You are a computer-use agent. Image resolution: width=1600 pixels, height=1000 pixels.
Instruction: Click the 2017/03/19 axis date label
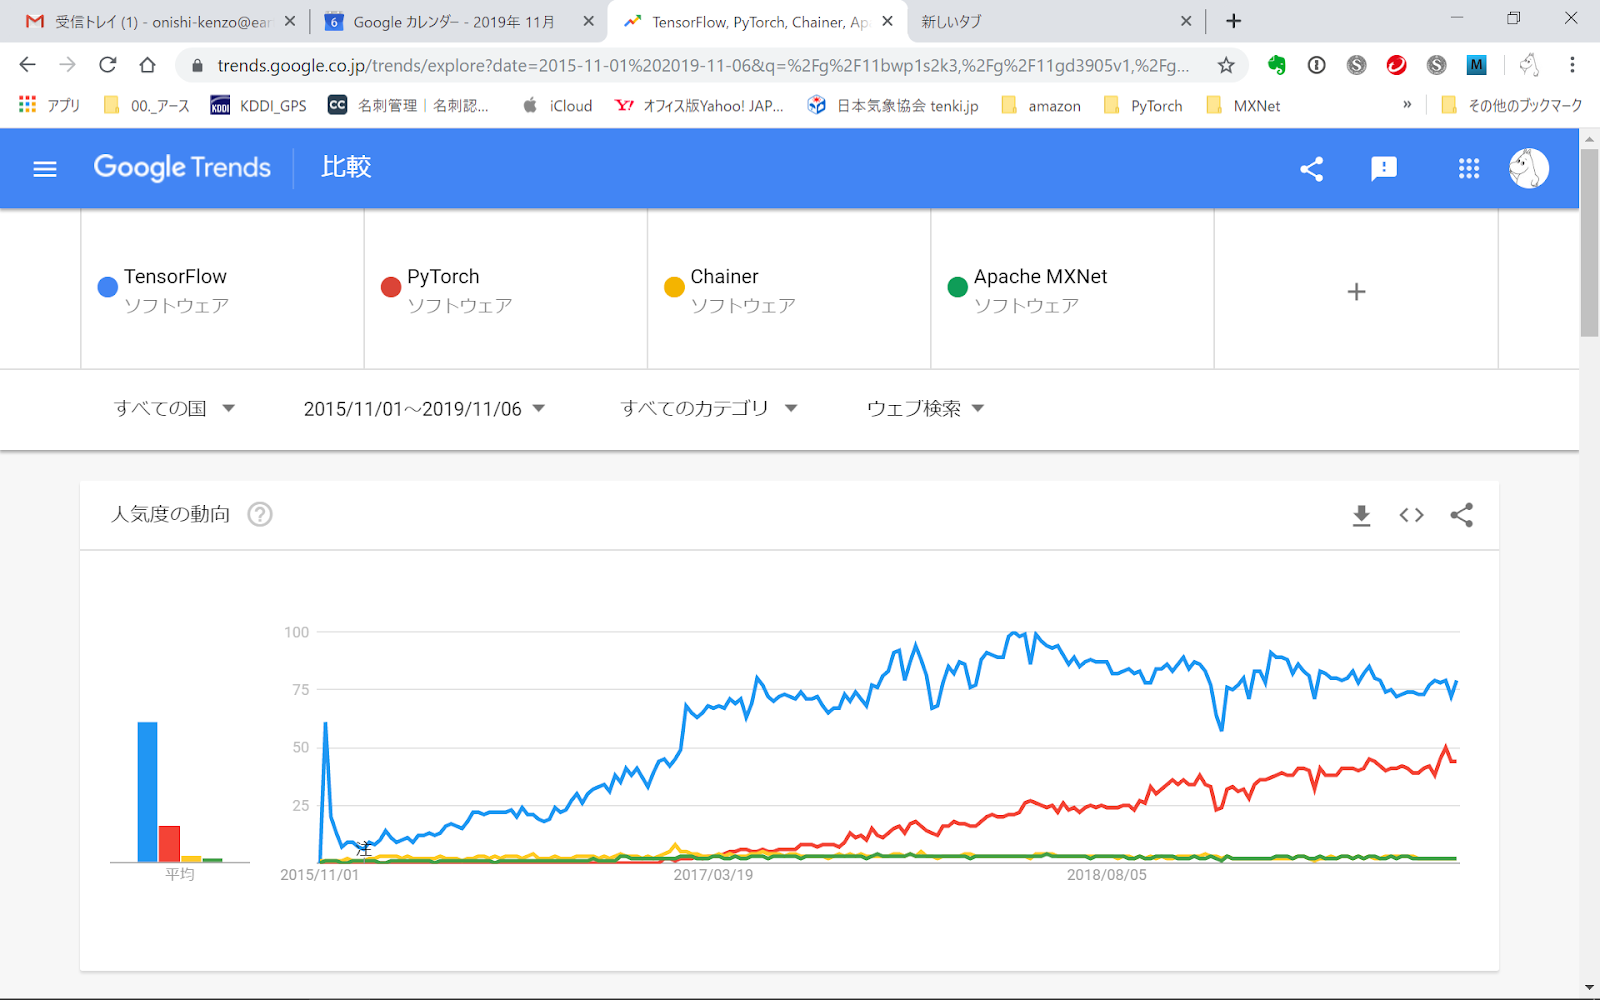coord(713,875)
